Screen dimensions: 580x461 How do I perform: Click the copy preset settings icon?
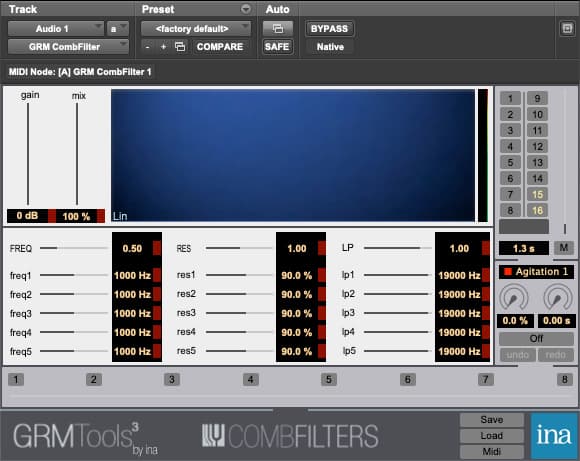180,47
